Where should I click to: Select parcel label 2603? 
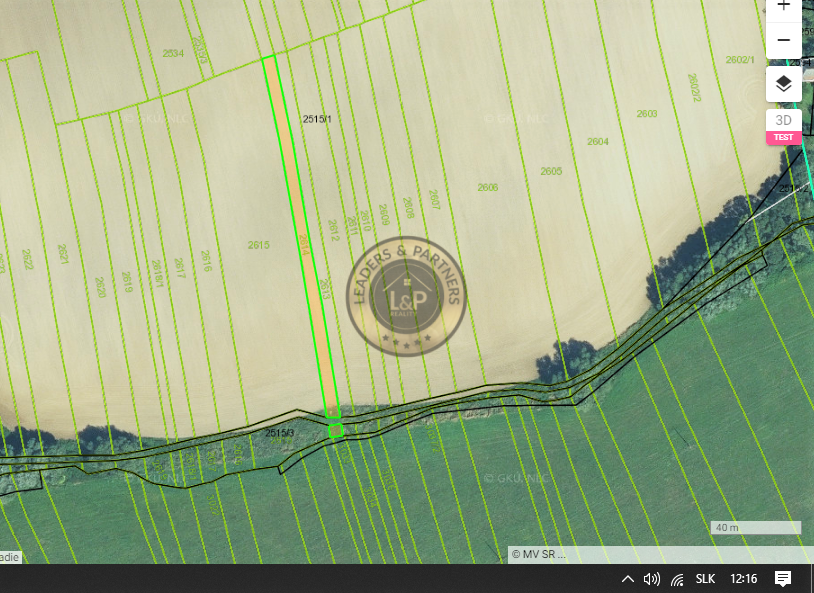[x=647, y=113]
